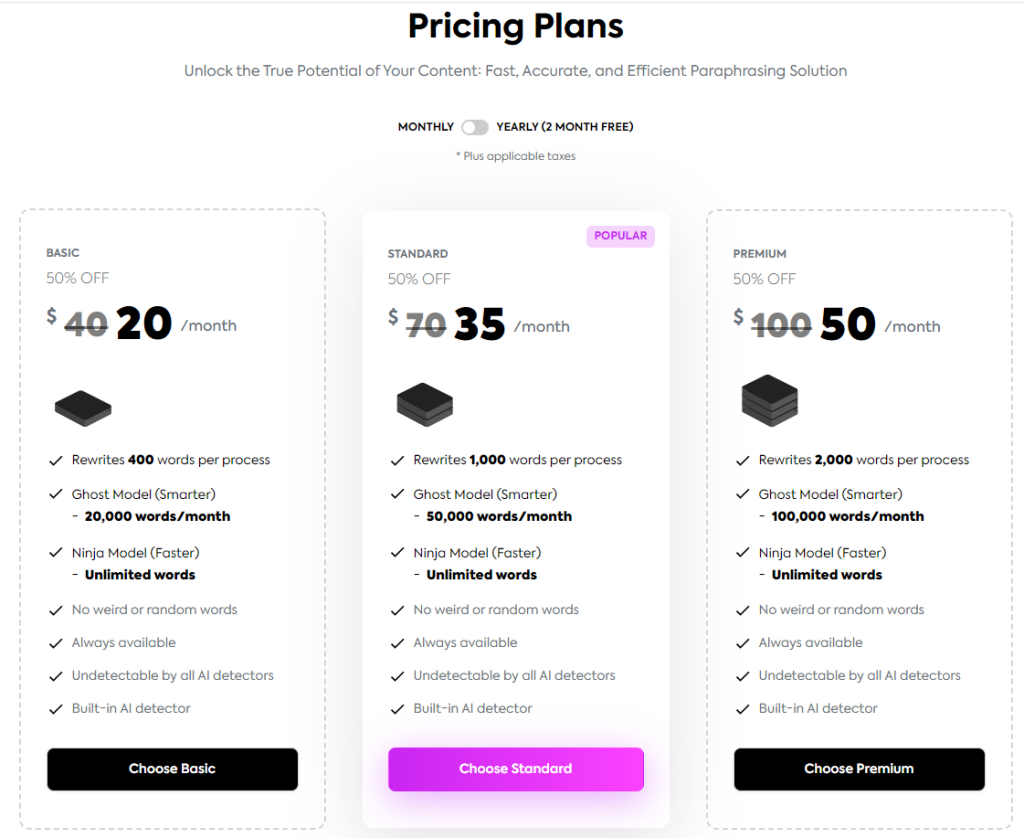
Task: Select the Basic plan single-layer icon
Action: [81, 404]
